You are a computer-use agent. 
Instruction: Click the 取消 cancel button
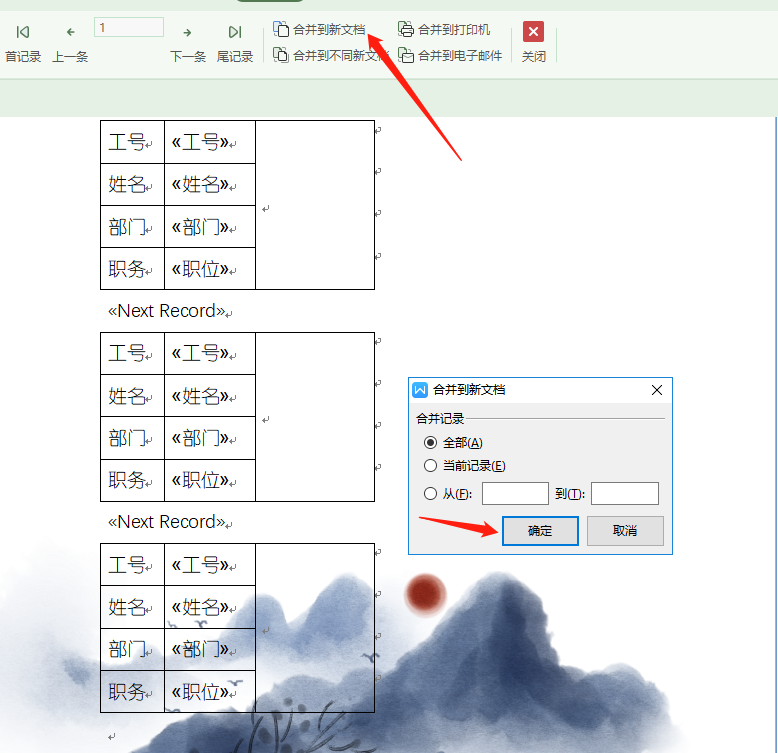625,531
